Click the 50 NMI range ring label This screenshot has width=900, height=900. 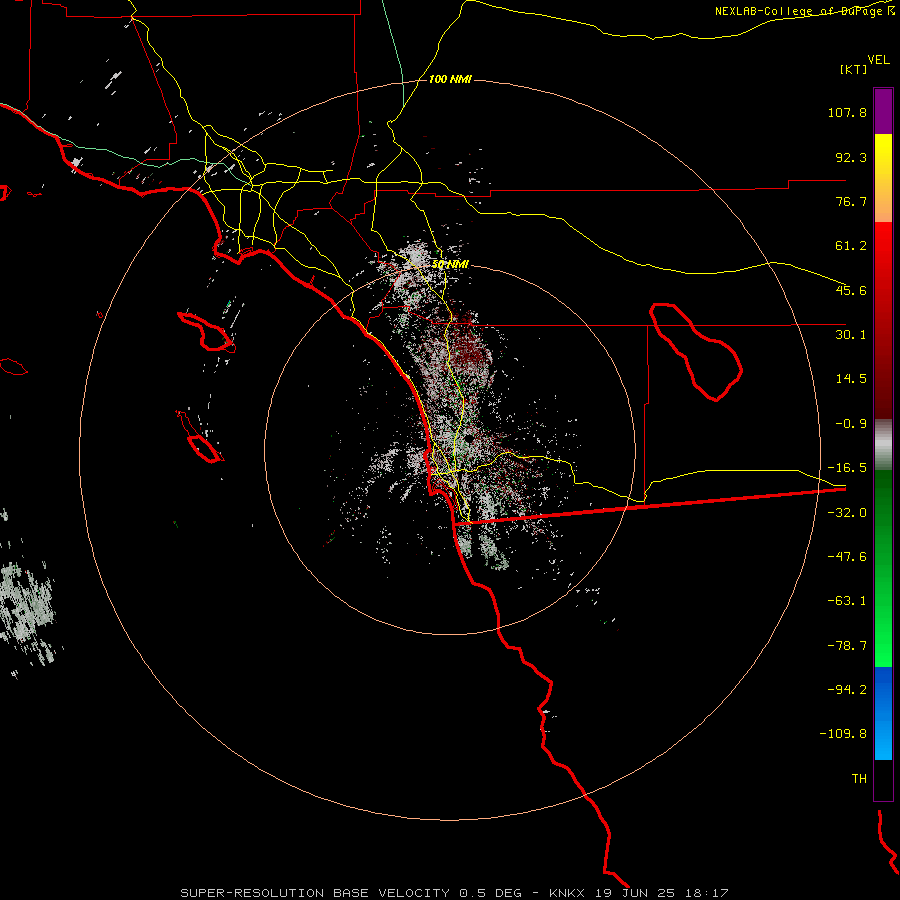click(451, 264)
